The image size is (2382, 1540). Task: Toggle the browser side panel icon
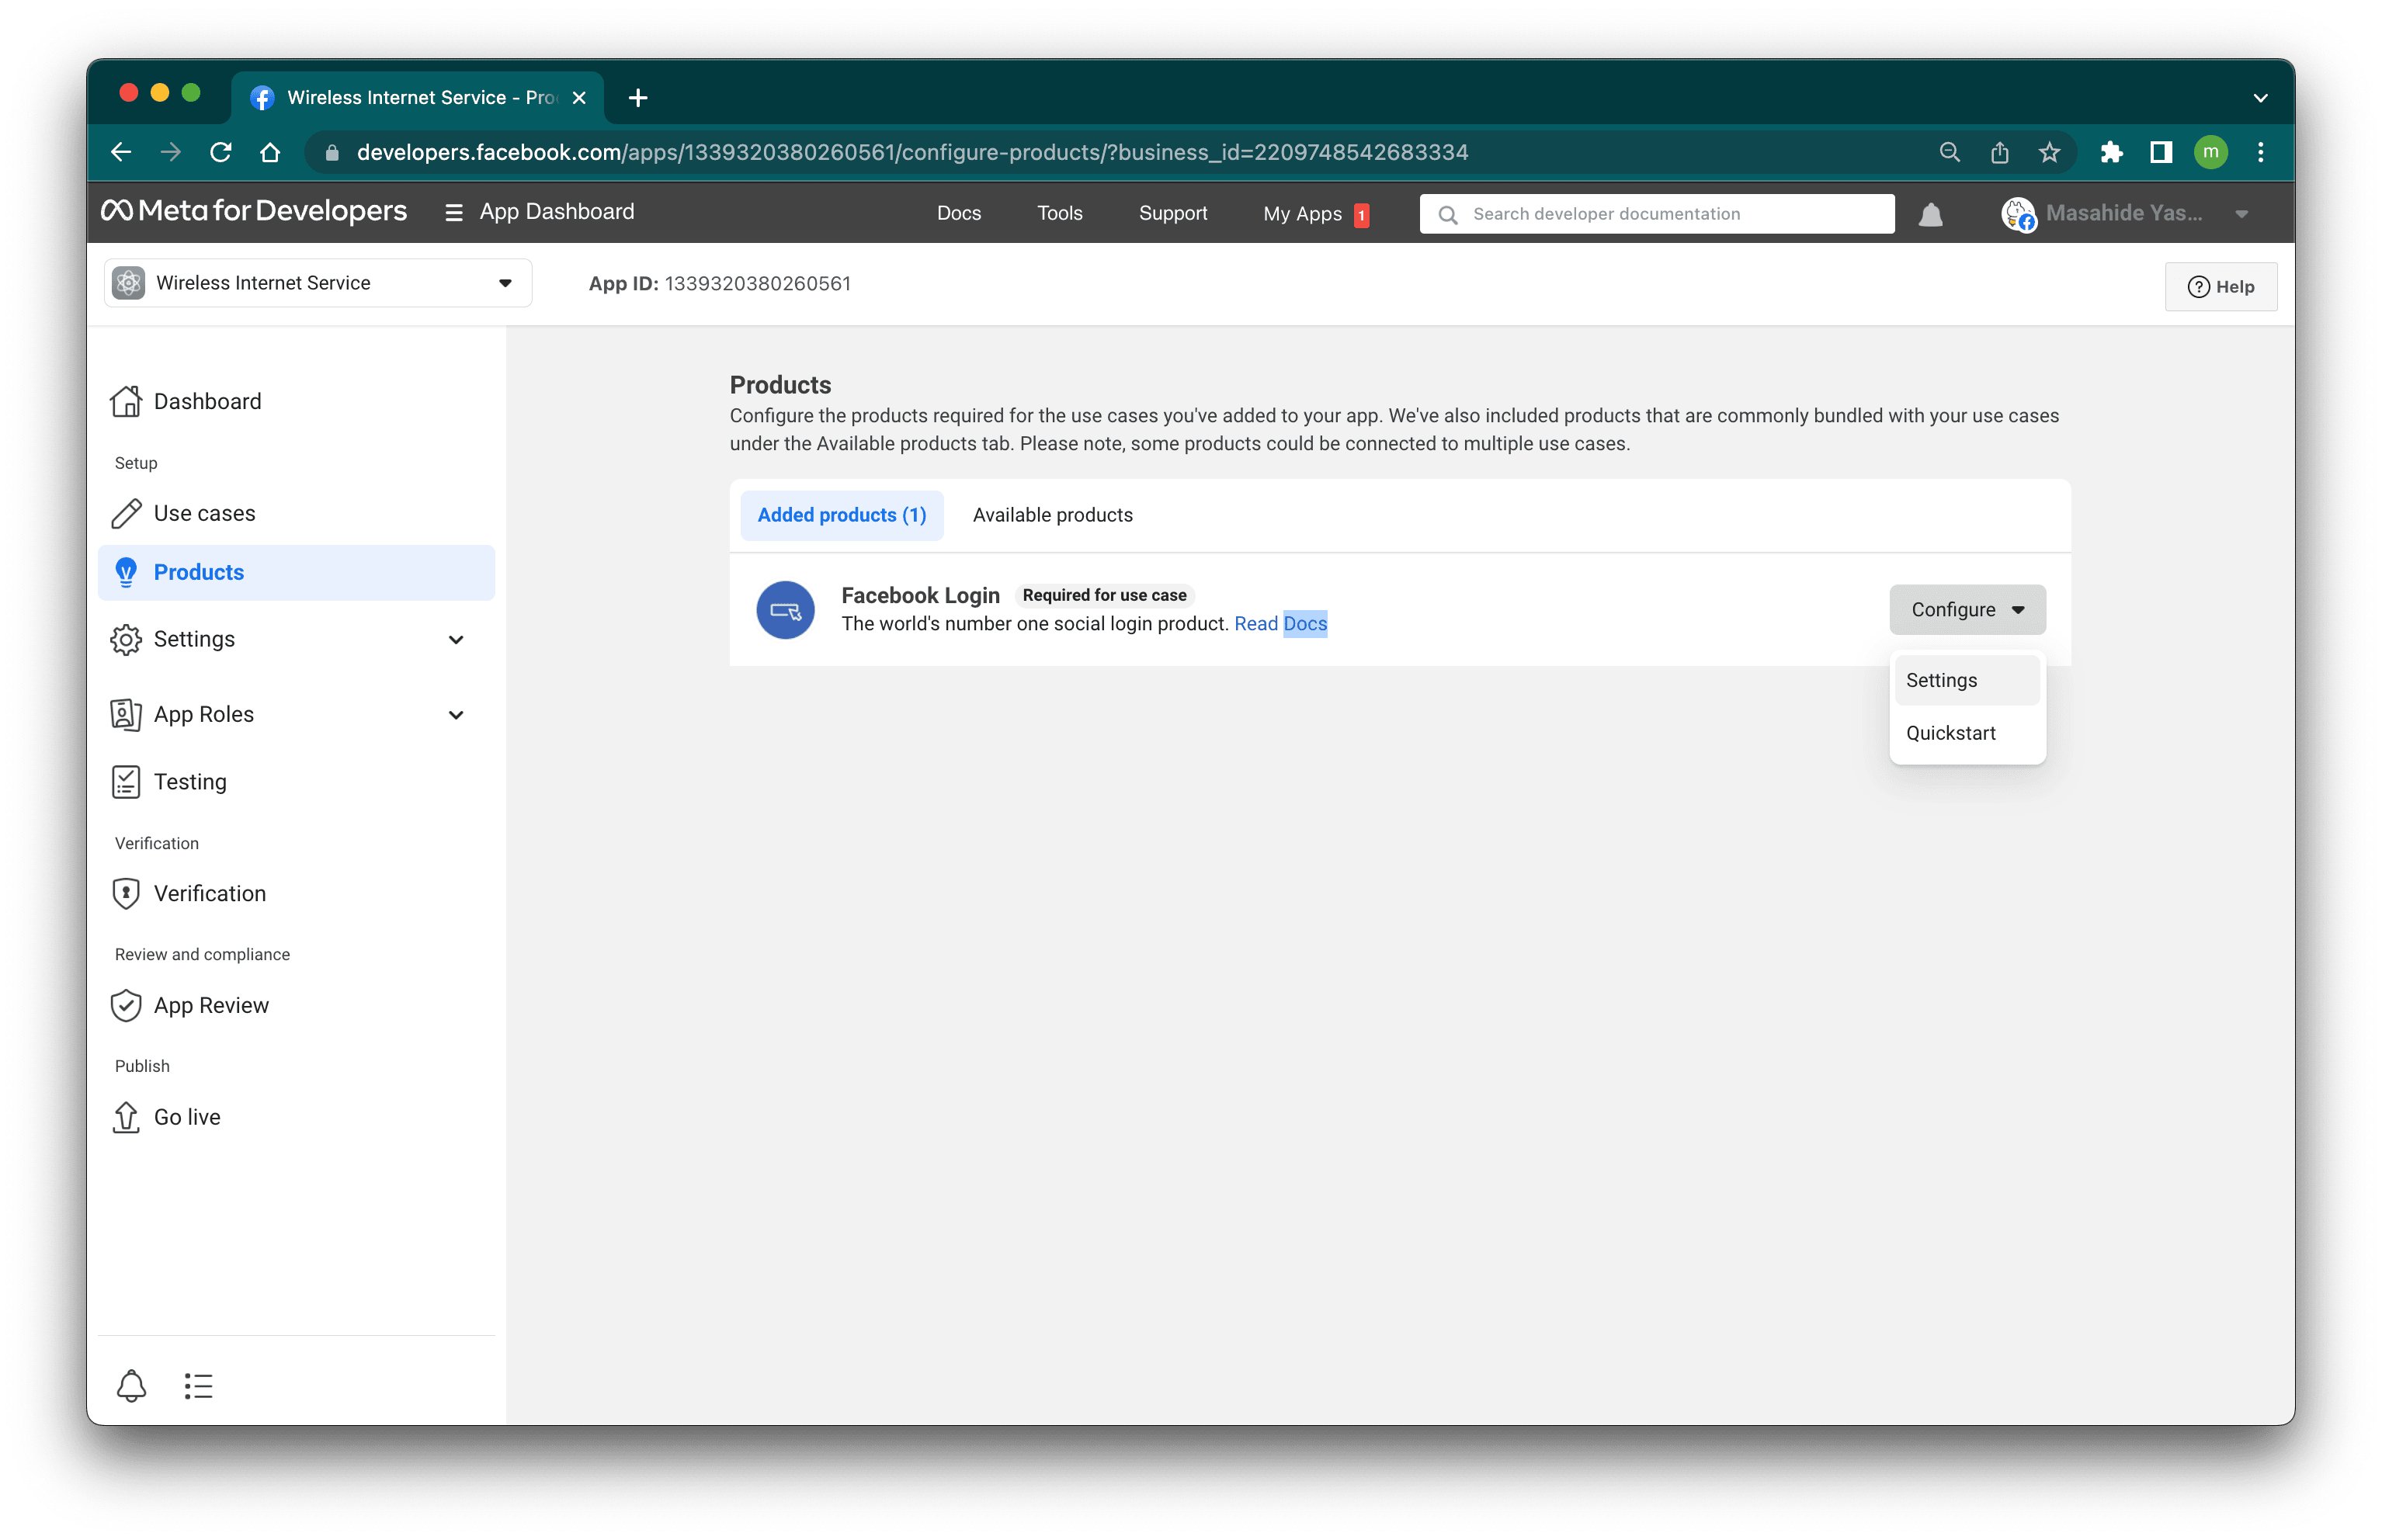tap(2161, 152)
